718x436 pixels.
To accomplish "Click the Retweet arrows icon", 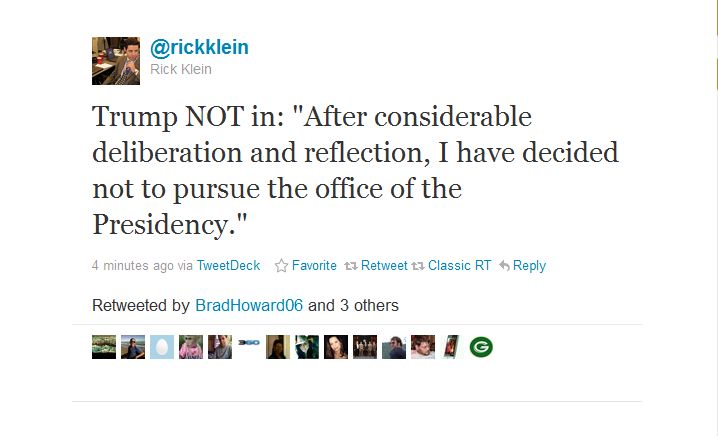I will point(351,266).
